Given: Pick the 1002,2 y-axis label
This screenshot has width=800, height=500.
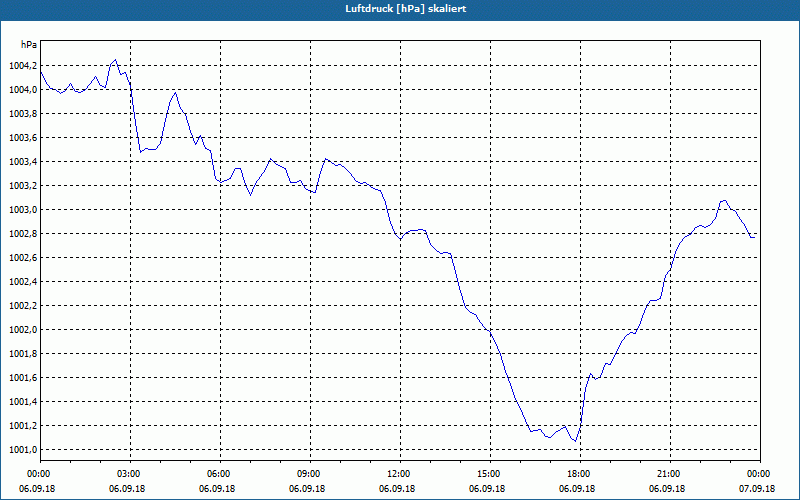Looking at the screenshot, I should (23, 306).
